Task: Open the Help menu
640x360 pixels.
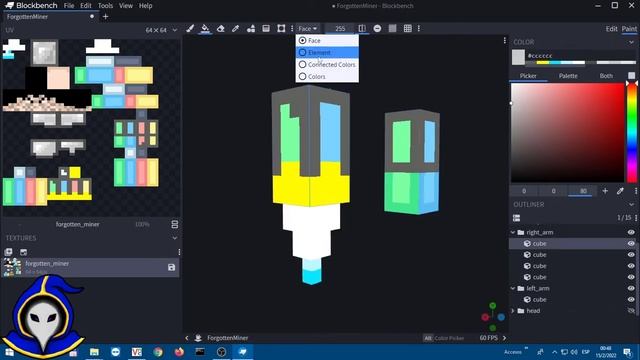Action: coord(145,6)
